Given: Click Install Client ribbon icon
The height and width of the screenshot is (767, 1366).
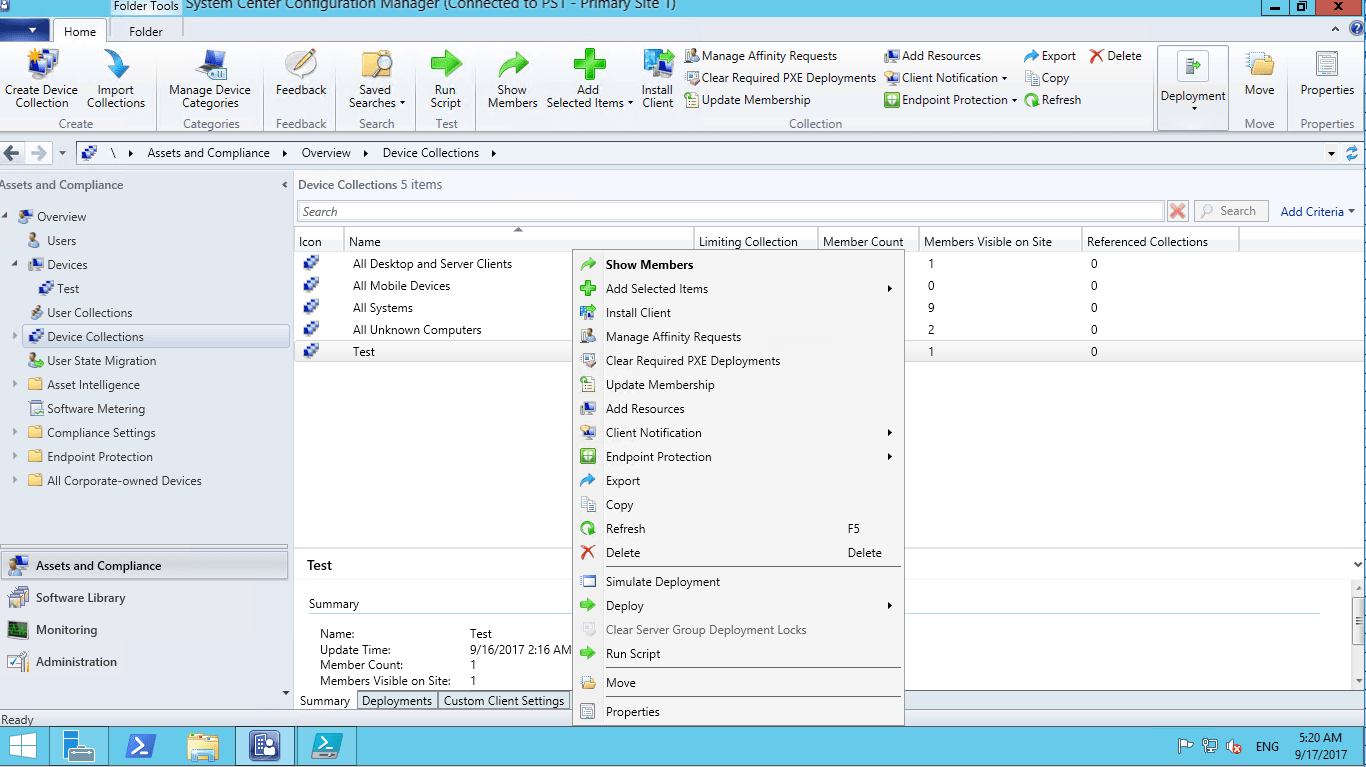Looking at the screenshot, I should pyautogui.click(x=658, y=78).
